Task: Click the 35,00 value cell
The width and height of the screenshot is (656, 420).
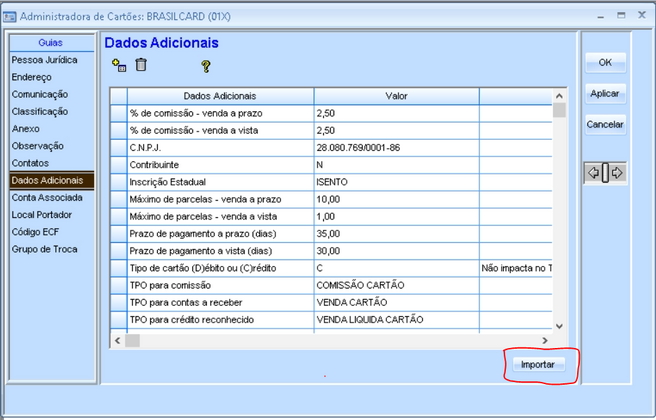Action: pos(396,233)
